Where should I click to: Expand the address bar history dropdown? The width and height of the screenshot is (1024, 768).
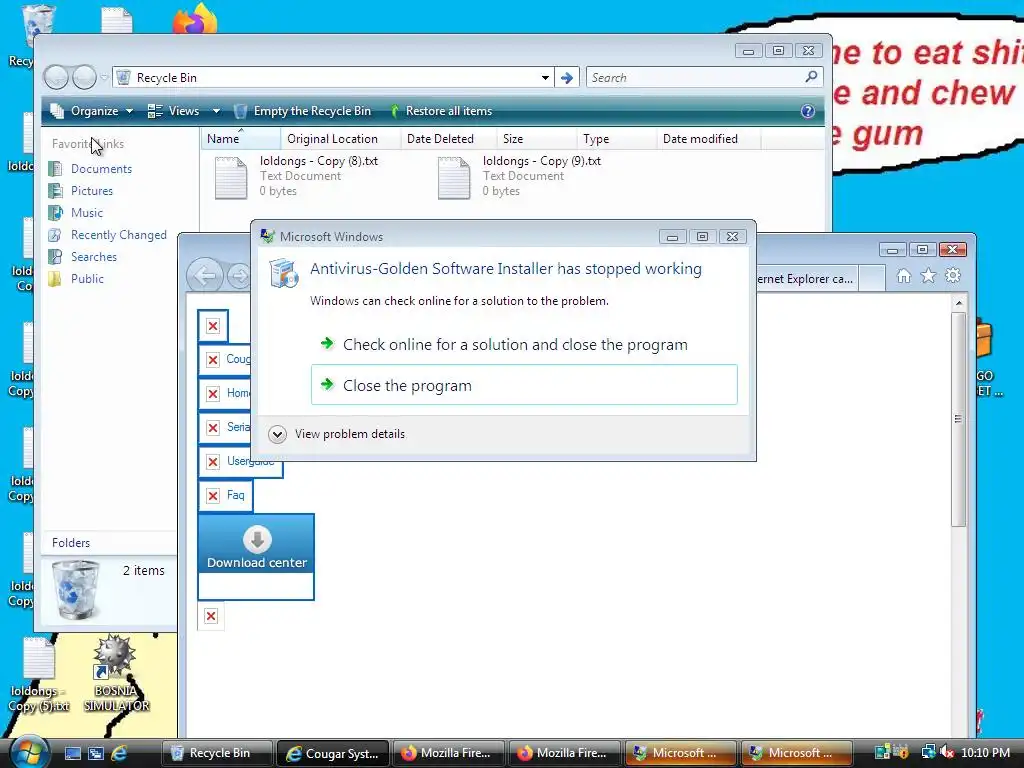click(545, 78)
